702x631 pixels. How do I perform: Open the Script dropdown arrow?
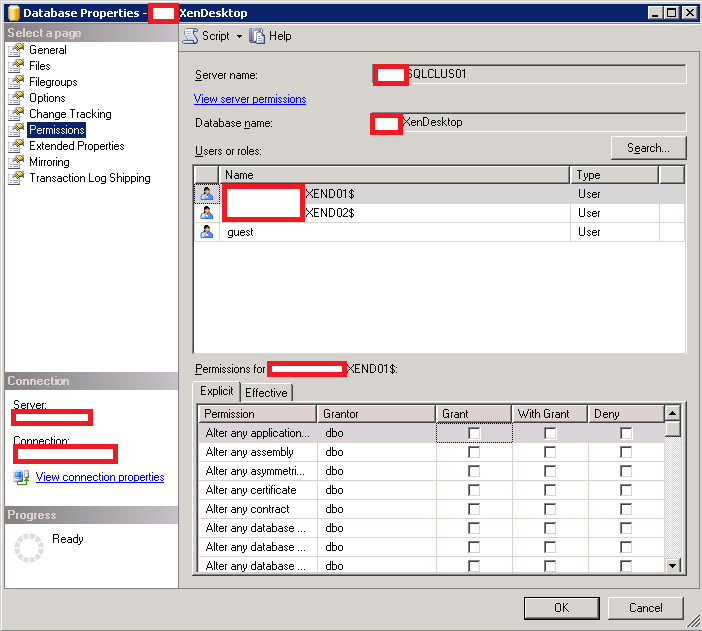[x=240, y=36]
